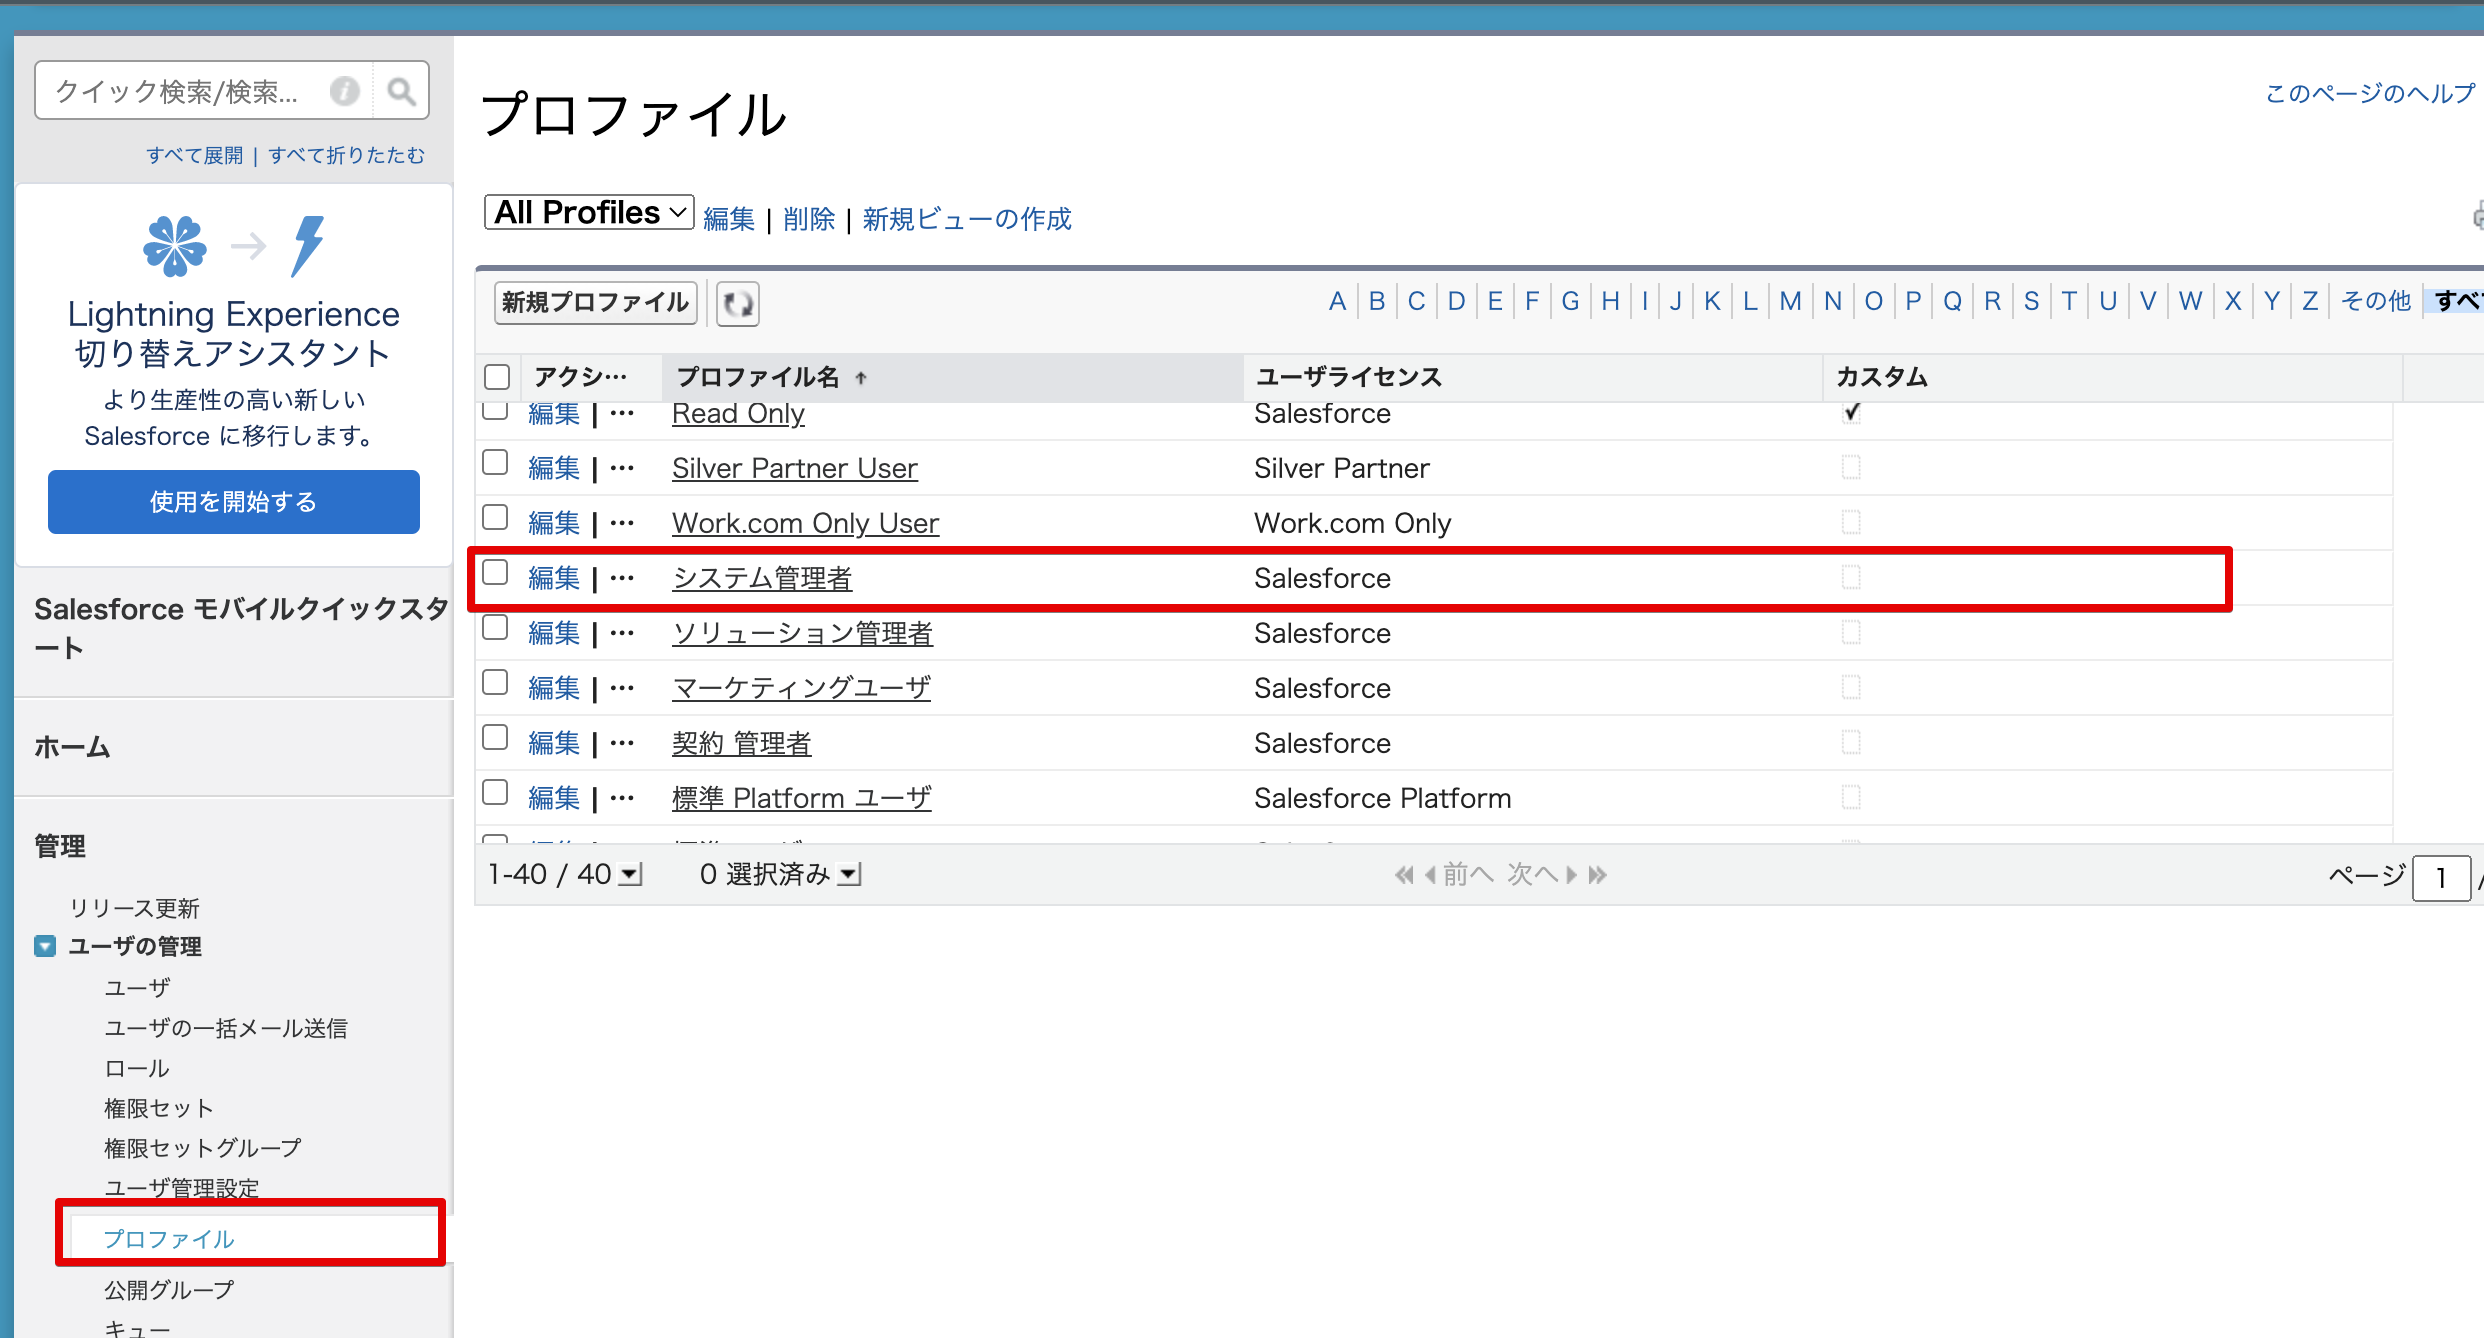
Task: Tick the select-all checkbox in table header
Action: (x=497, y=377)
